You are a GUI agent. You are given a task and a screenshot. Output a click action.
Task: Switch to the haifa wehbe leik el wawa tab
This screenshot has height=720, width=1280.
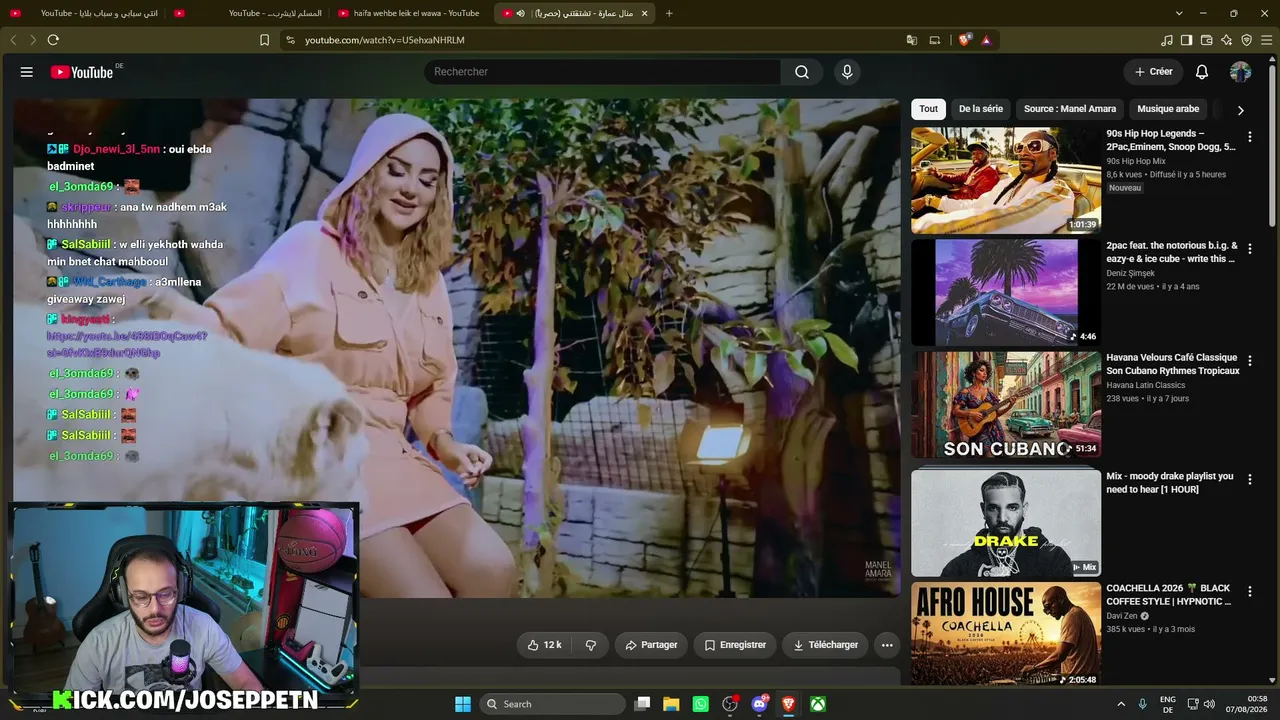(408, 13)
